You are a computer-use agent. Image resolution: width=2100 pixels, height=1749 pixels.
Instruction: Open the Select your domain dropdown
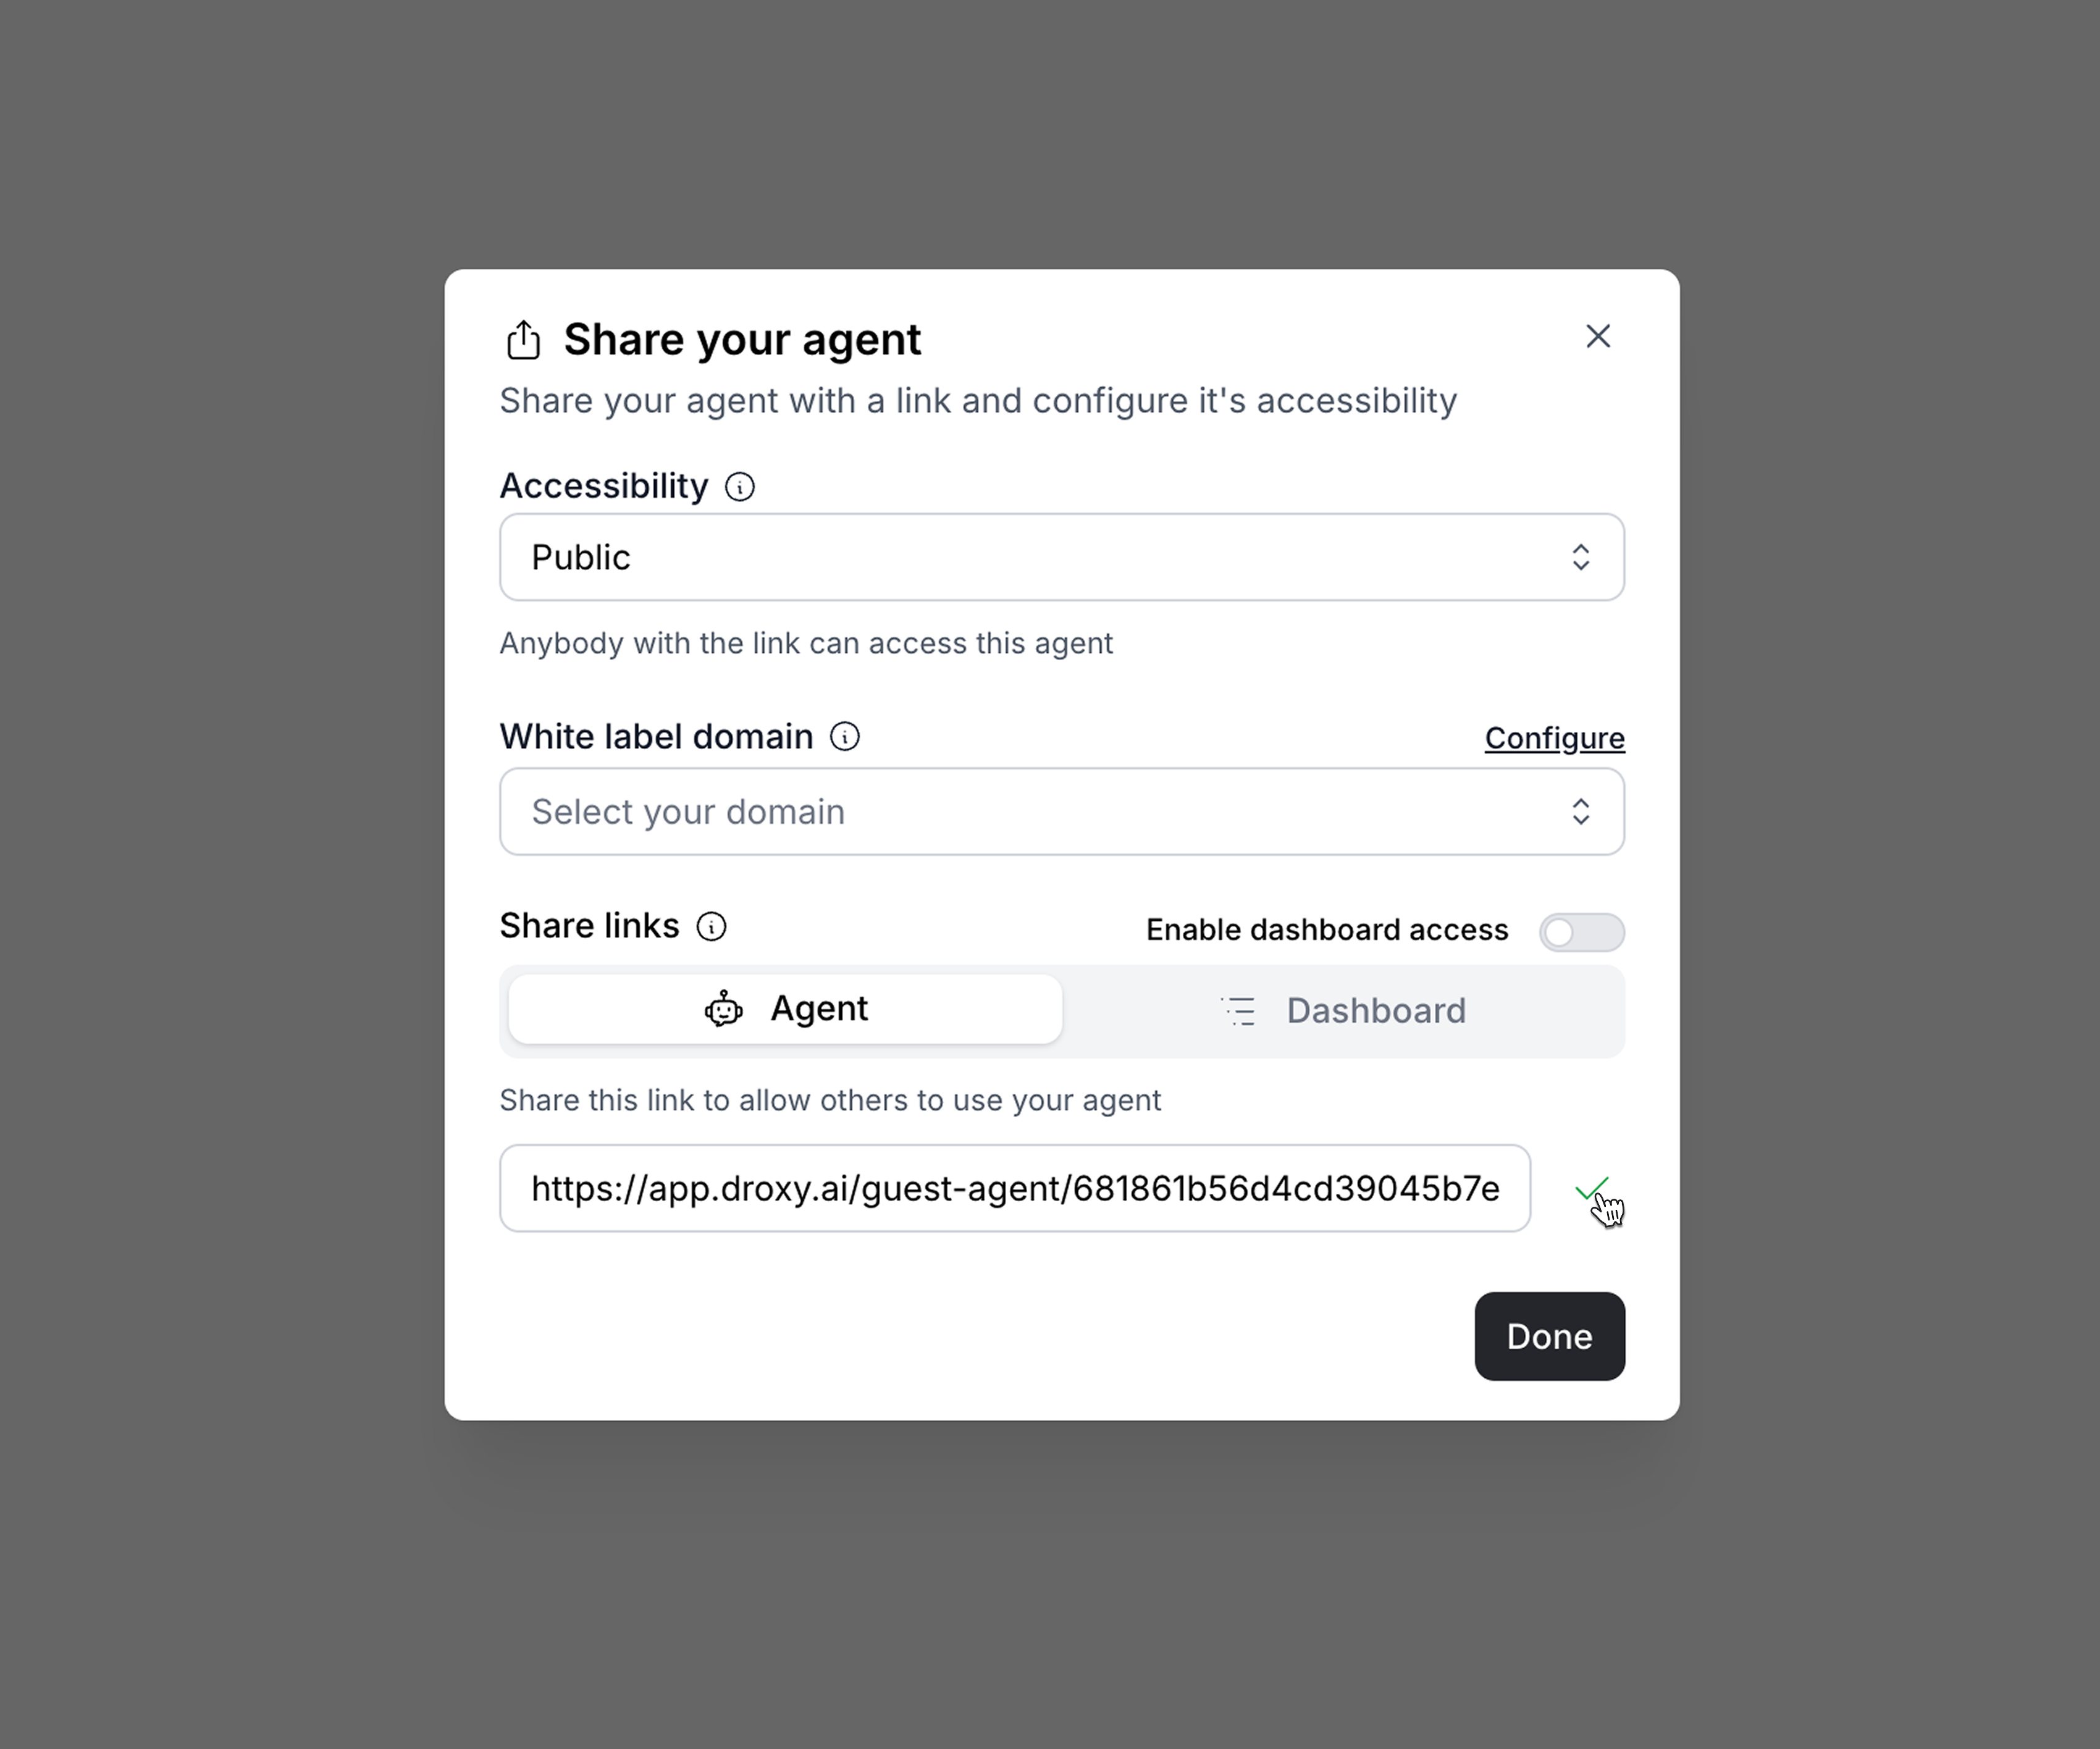pos(1061,811)
